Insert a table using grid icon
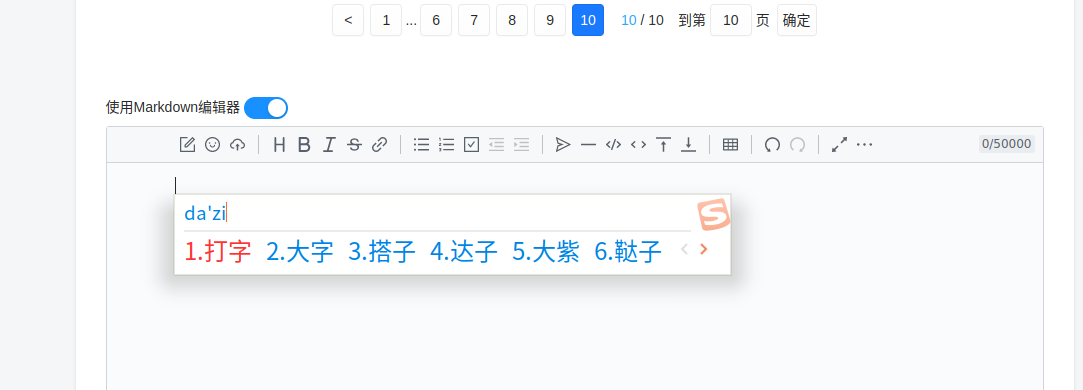 (730, 145)
